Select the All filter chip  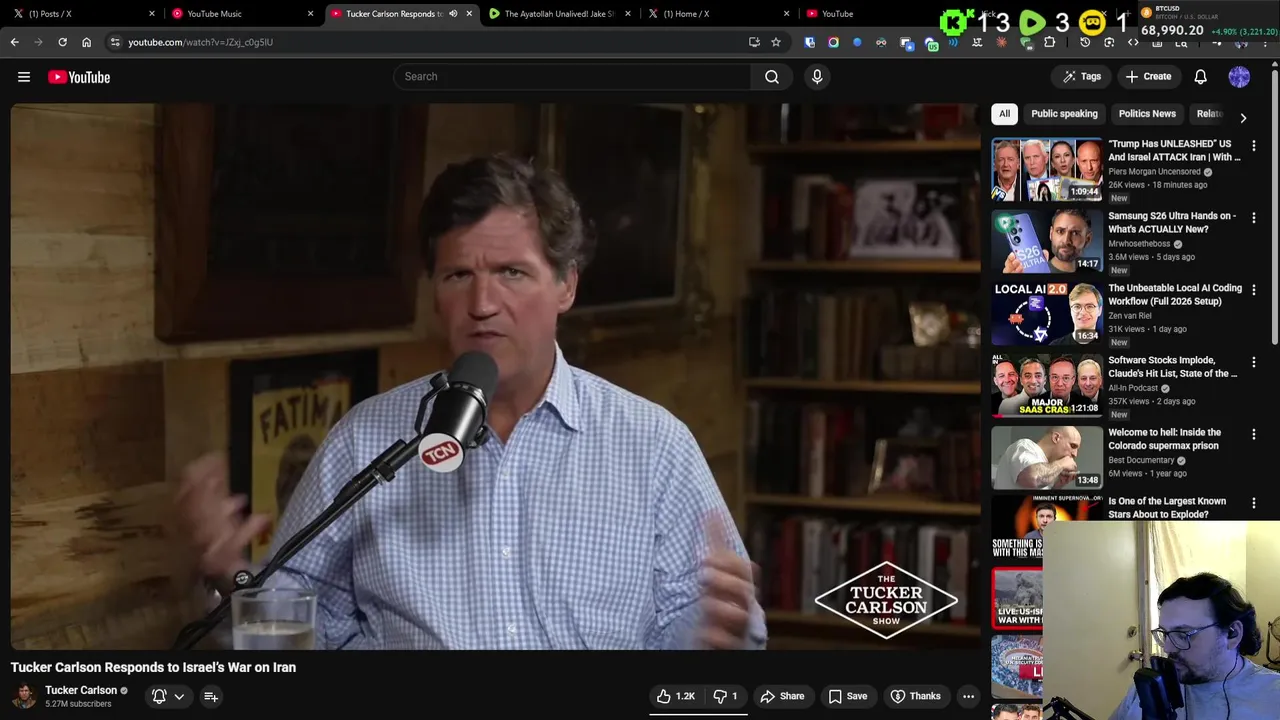(1004, 114)
